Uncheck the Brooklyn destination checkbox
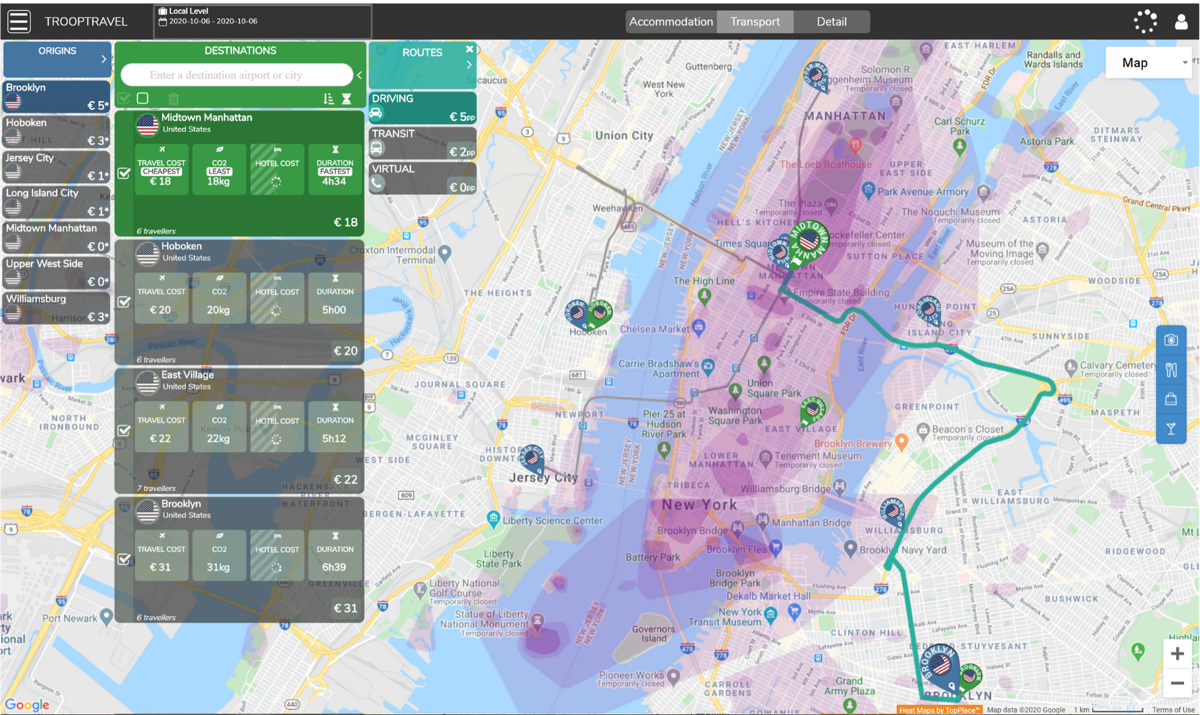 [x=124, y=560]
